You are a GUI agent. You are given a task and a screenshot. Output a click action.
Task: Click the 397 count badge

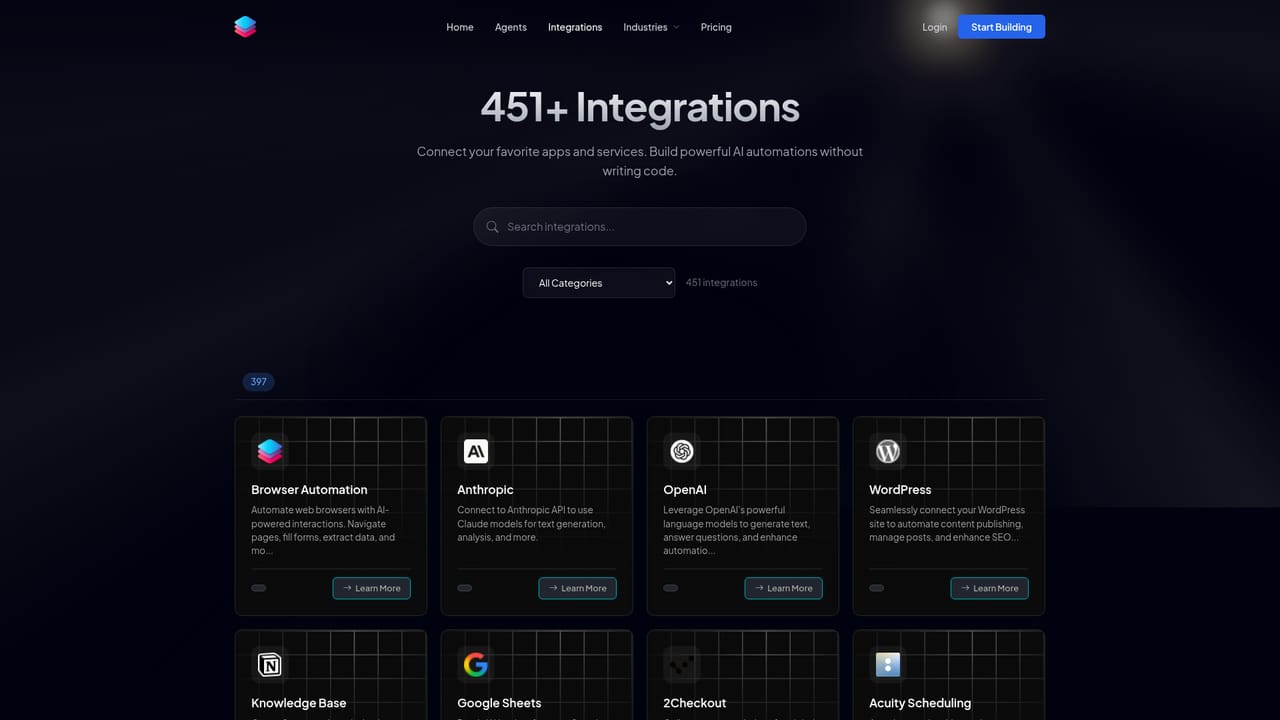coord(259,381)
